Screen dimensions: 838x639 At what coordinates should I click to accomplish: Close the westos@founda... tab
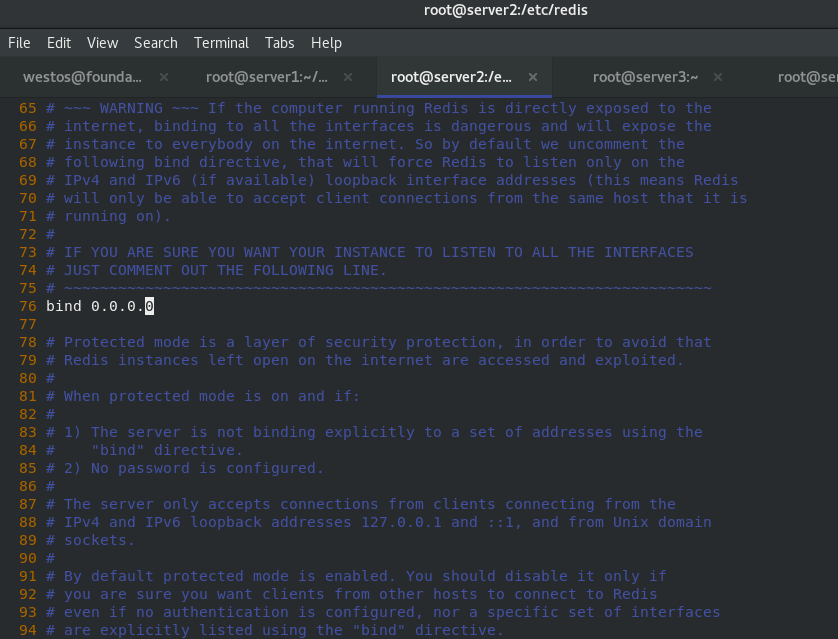(164, 77)
